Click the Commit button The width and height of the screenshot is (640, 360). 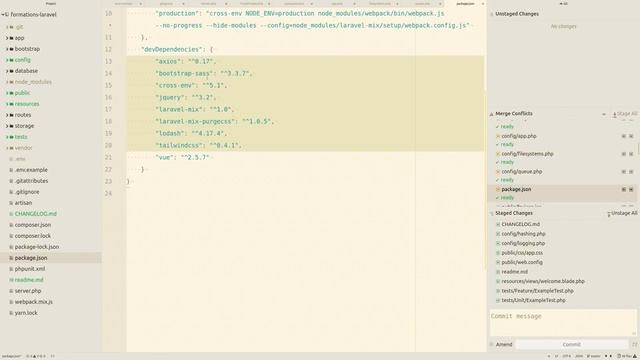(571, 344)
